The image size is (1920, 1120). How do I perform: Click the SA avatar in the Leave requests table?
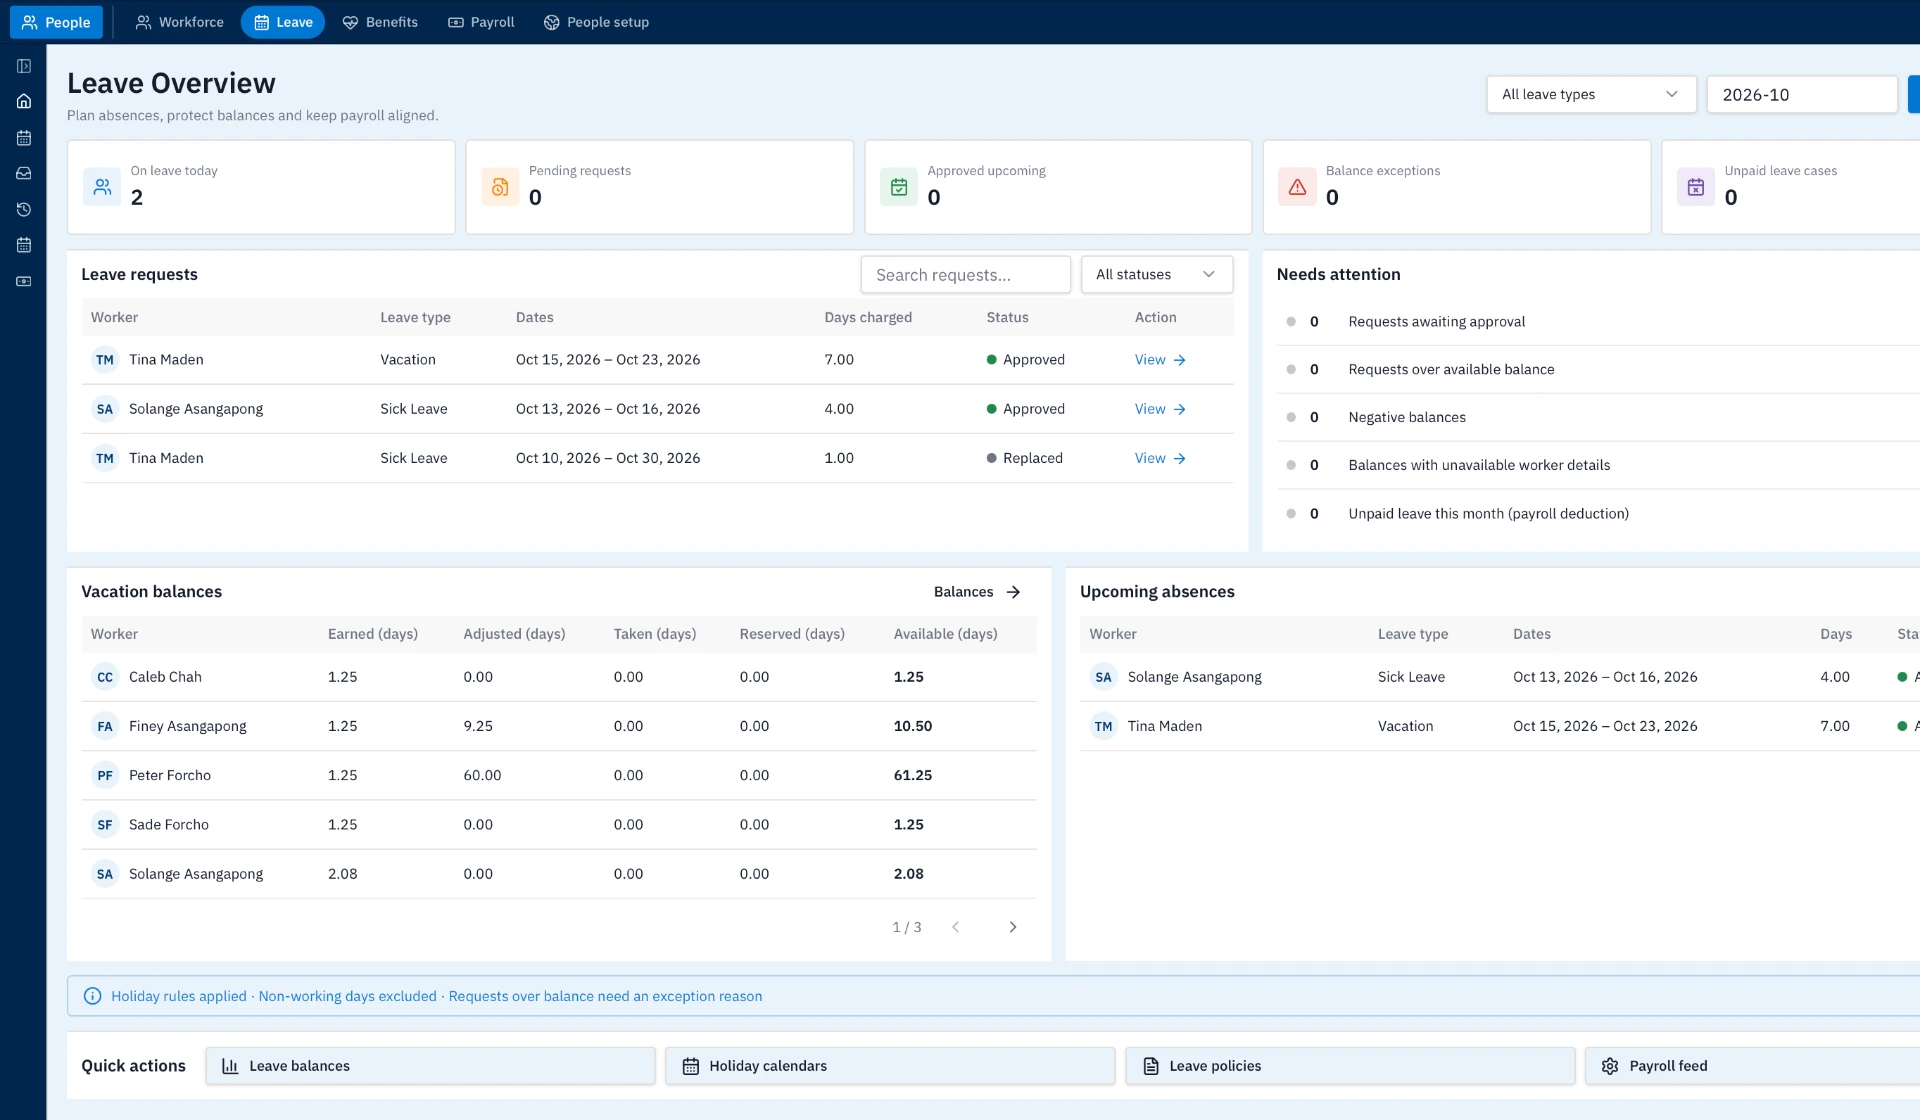pos(105,409)
